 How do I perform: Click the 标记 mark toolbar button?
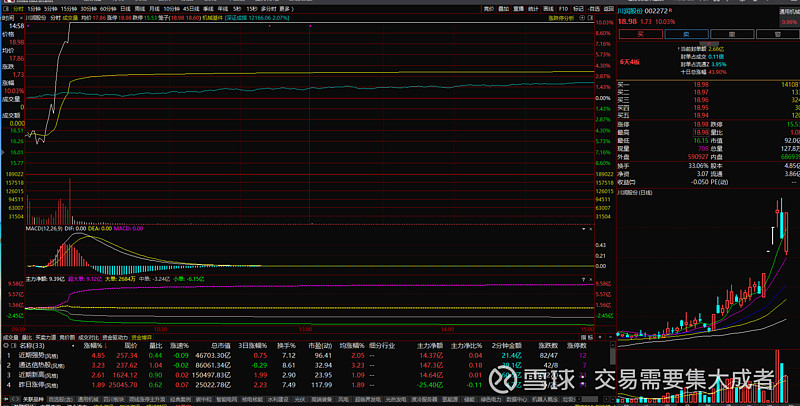coord(579,9)
